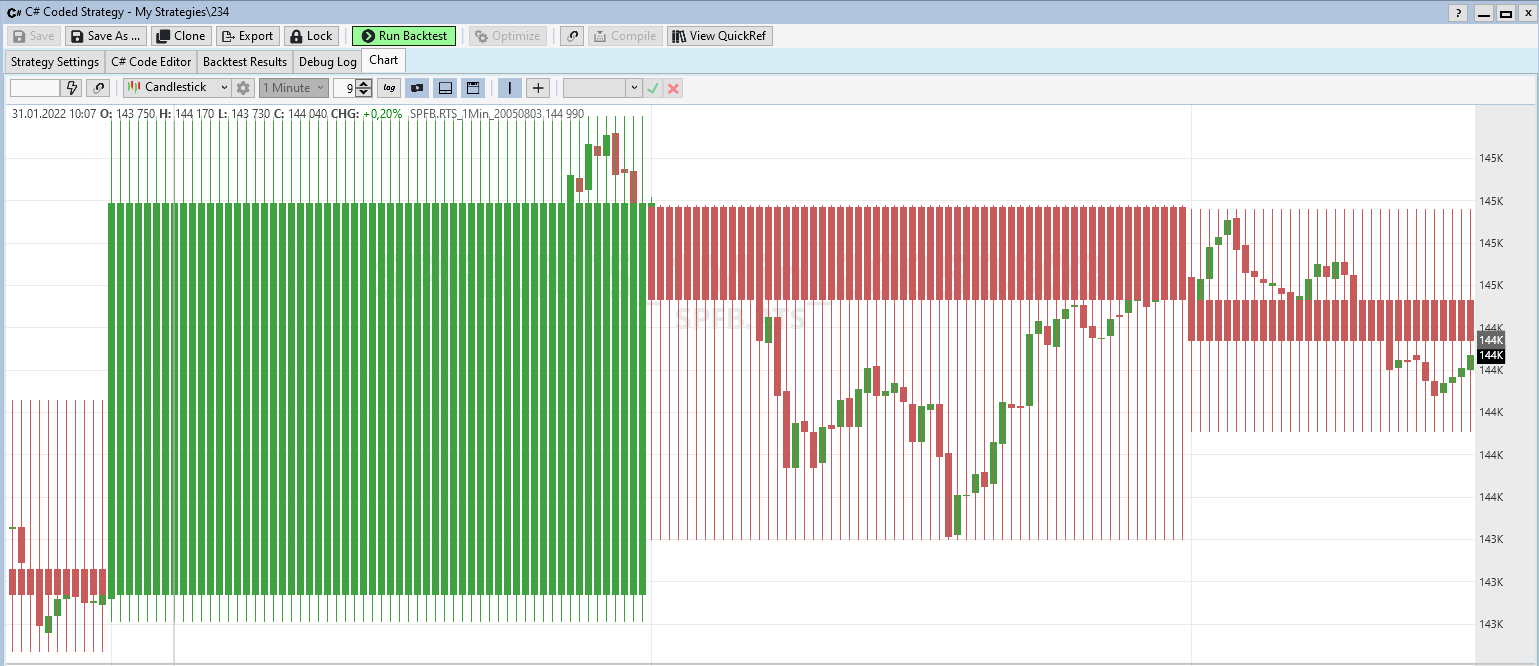Toggle the vertical line cursor button
The image size is (1539, 666).
coord(510,88)
